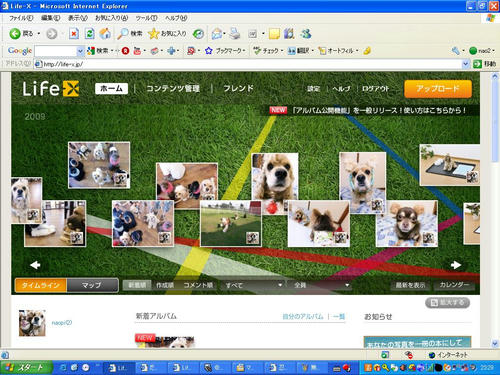Refresh the page with the green arrows icon

pos(89,33)
